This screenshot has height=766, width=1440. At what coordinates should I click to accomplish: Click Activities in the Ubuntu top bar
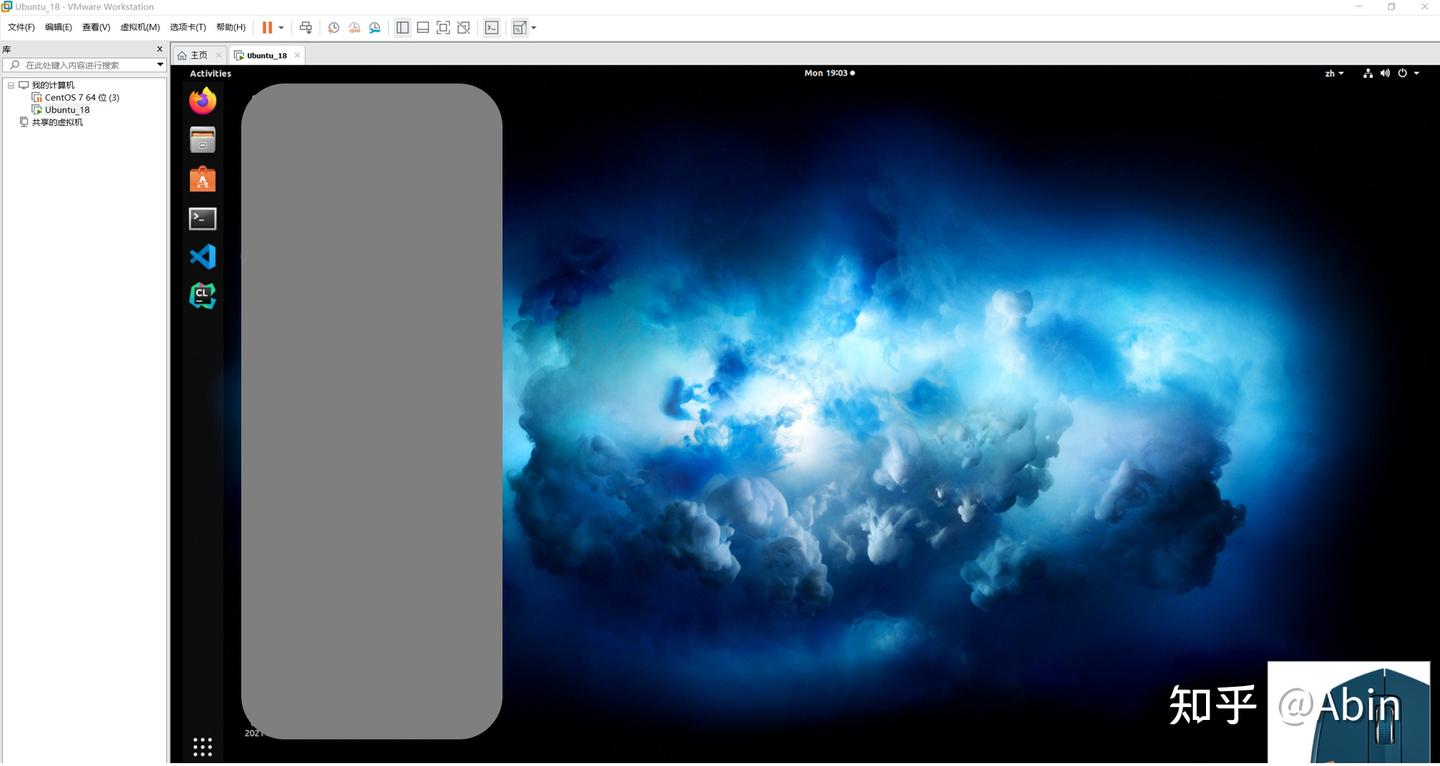[x=210, y=73]
